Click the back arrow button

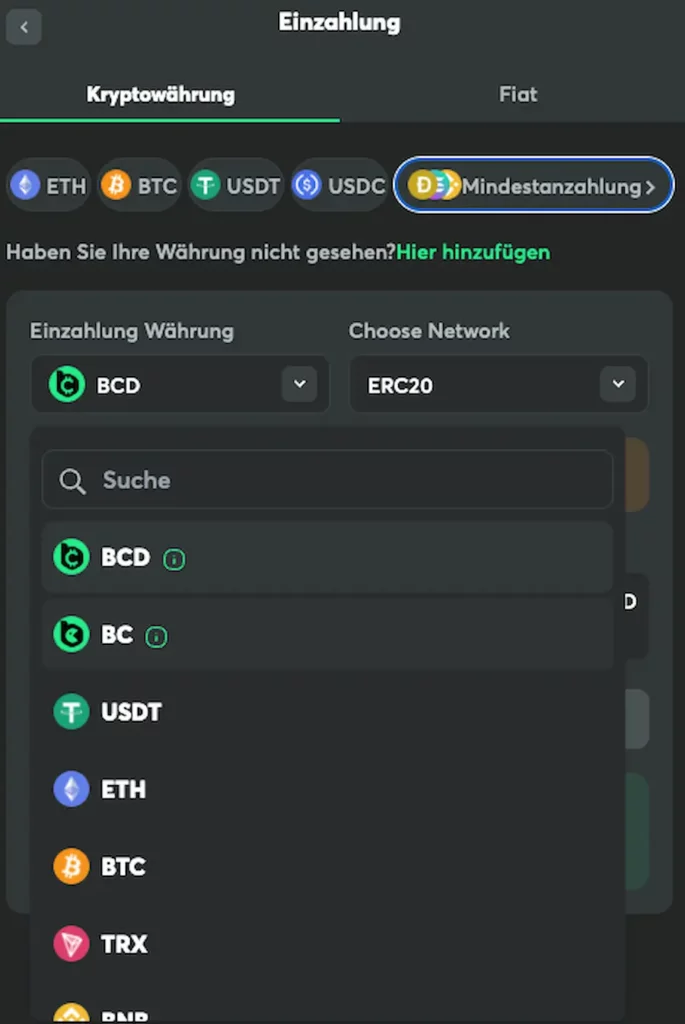click(x=24, y=26)
